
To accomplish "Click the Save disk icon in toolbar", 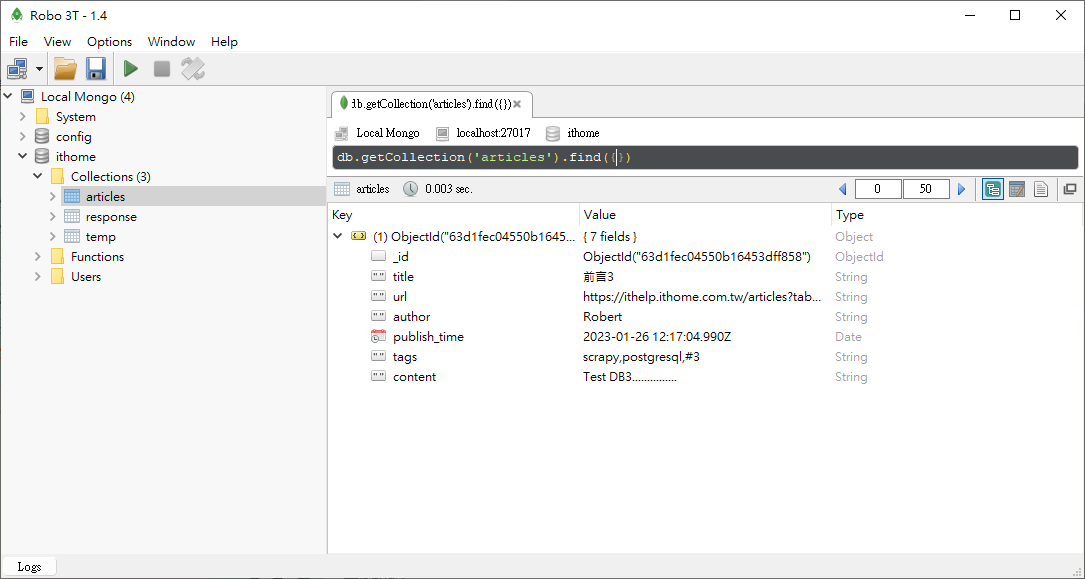I will pos(96,69).
